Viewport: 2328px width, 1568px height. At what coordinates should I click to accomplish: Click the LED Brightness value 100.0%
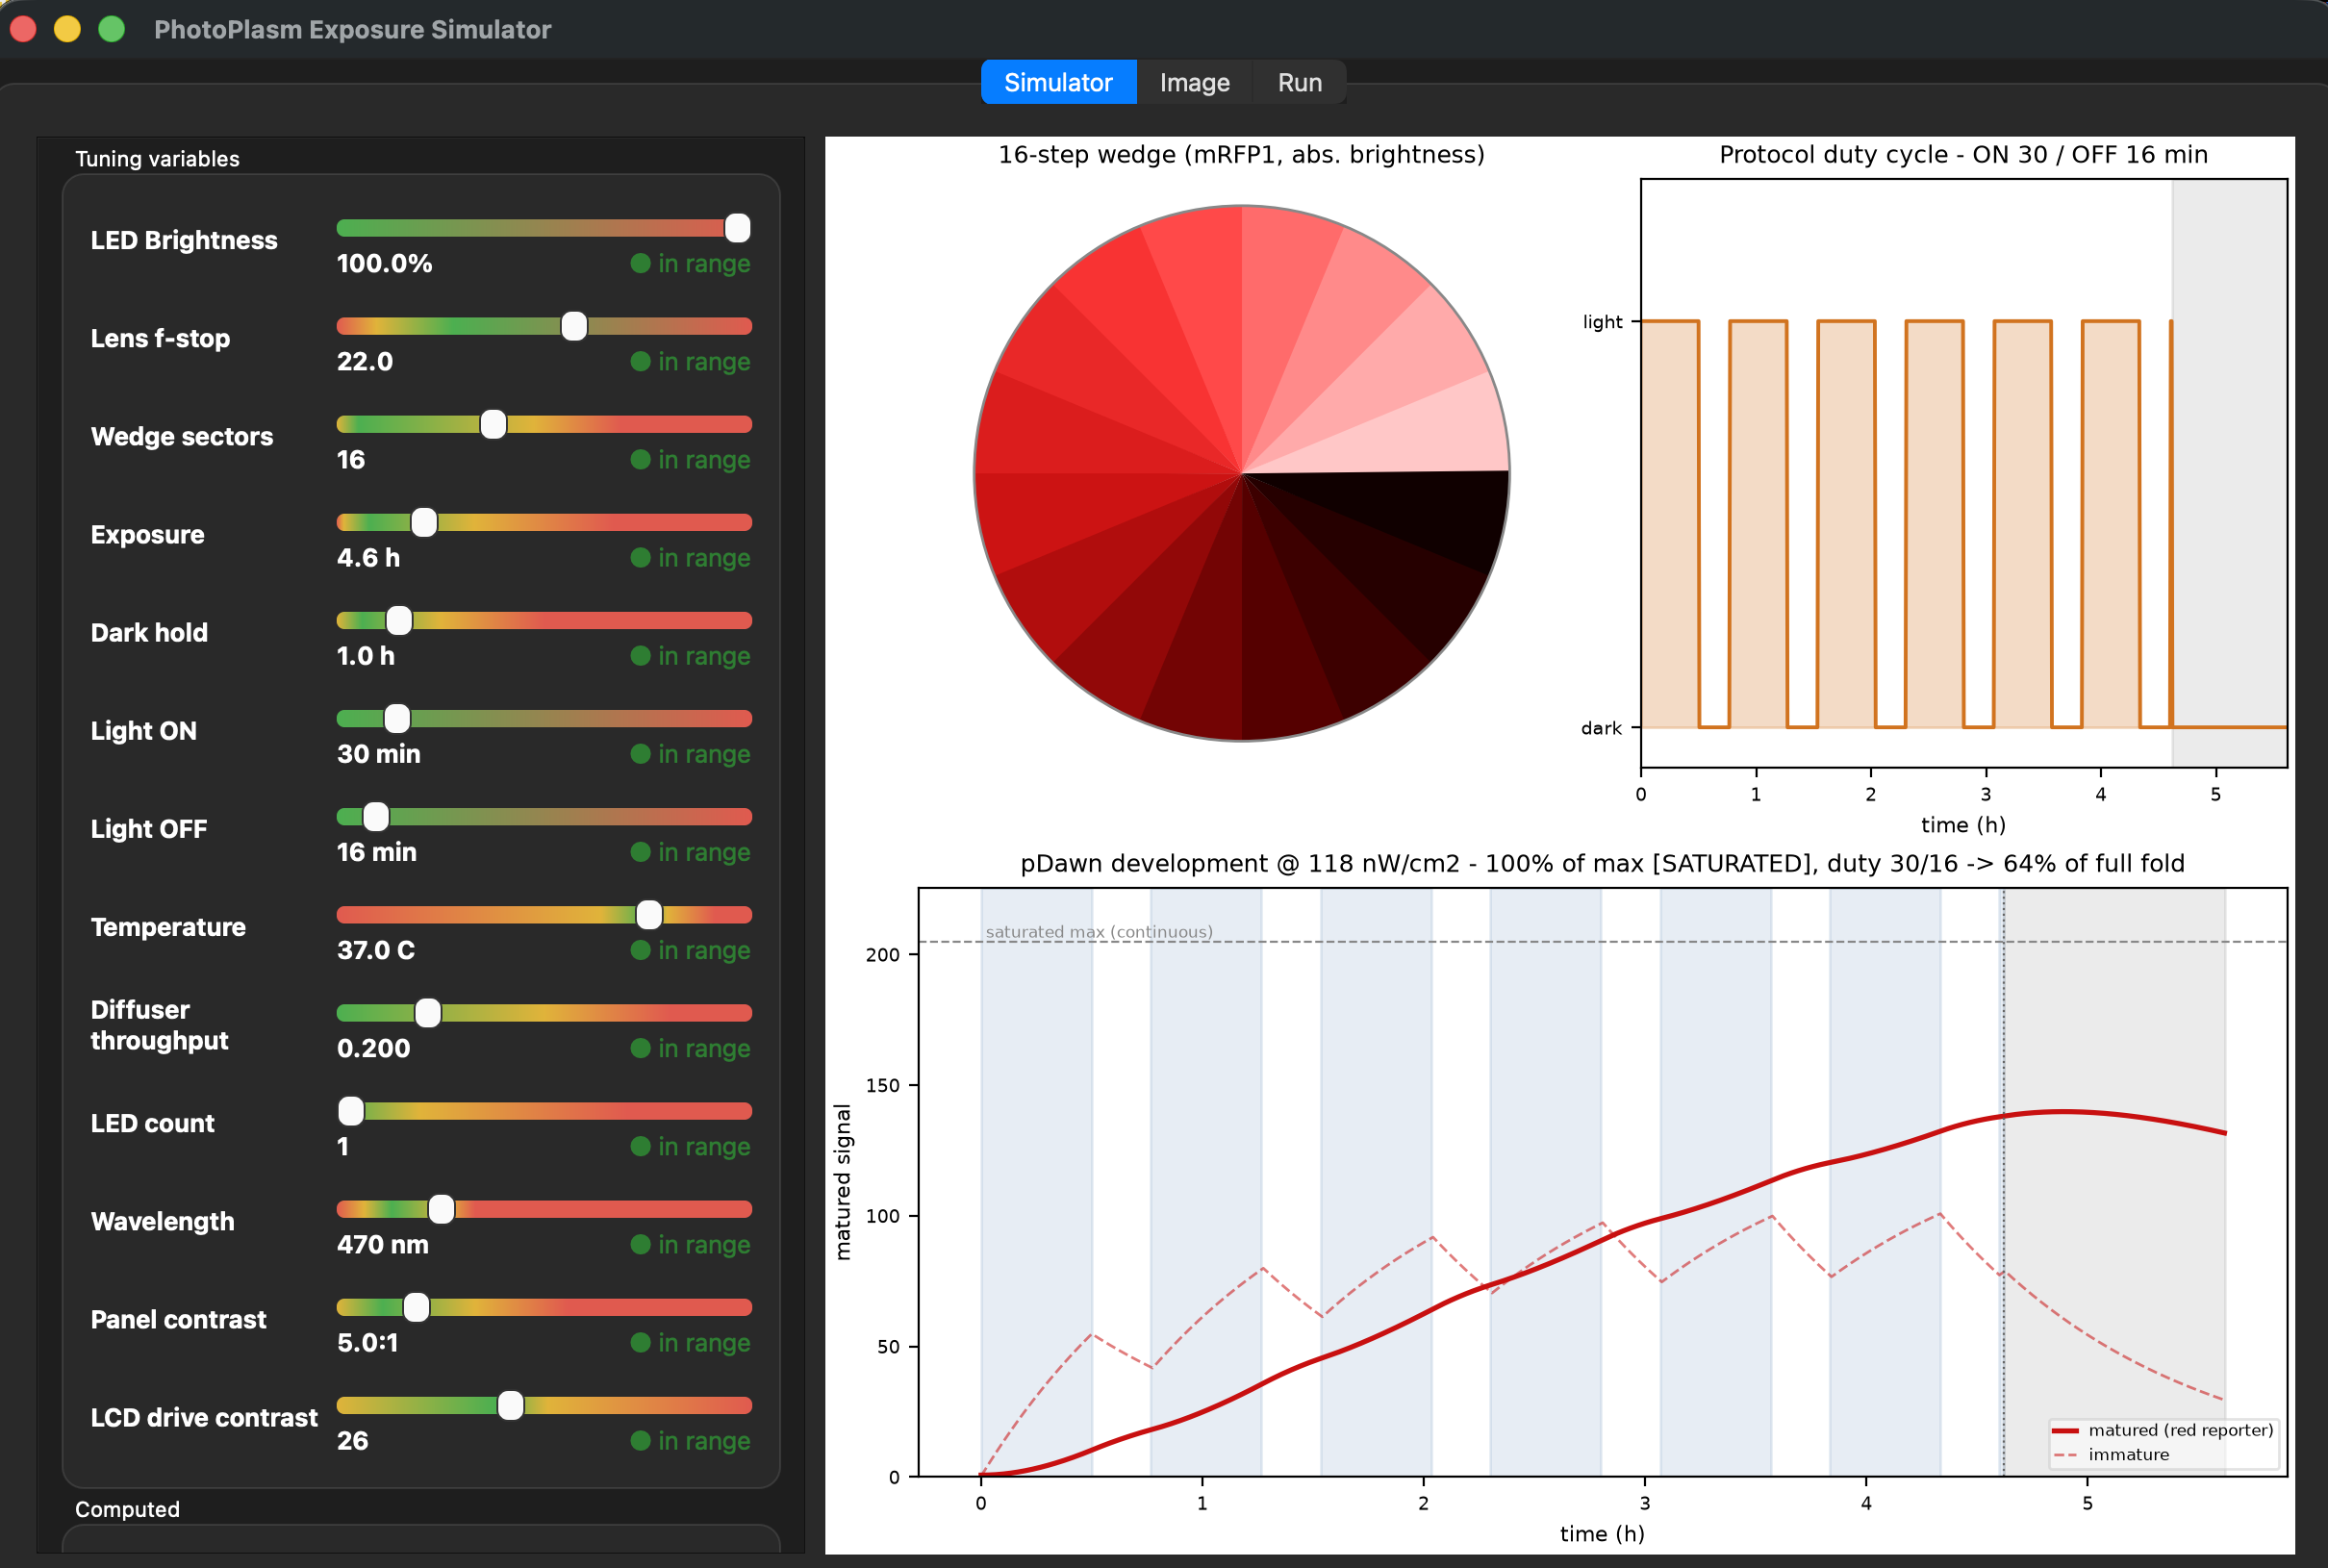tap(385, 263)
